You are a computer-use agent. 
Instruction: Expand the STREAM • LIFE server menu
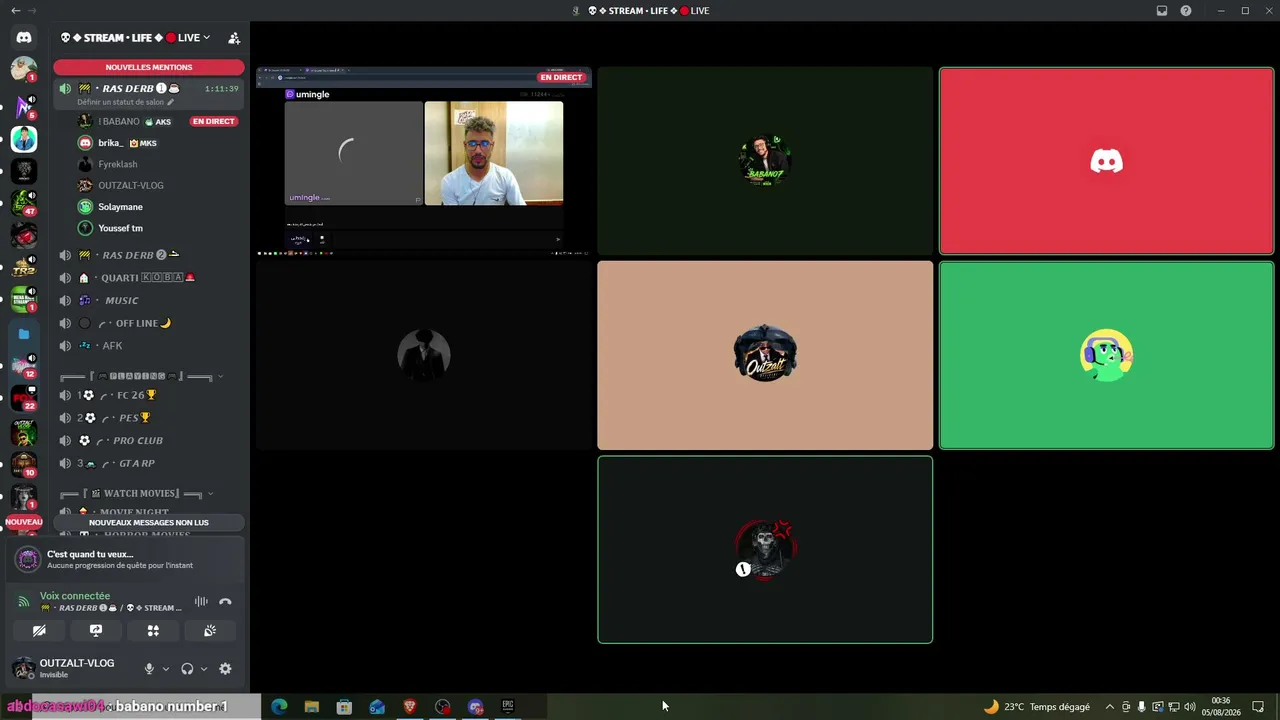135,38
